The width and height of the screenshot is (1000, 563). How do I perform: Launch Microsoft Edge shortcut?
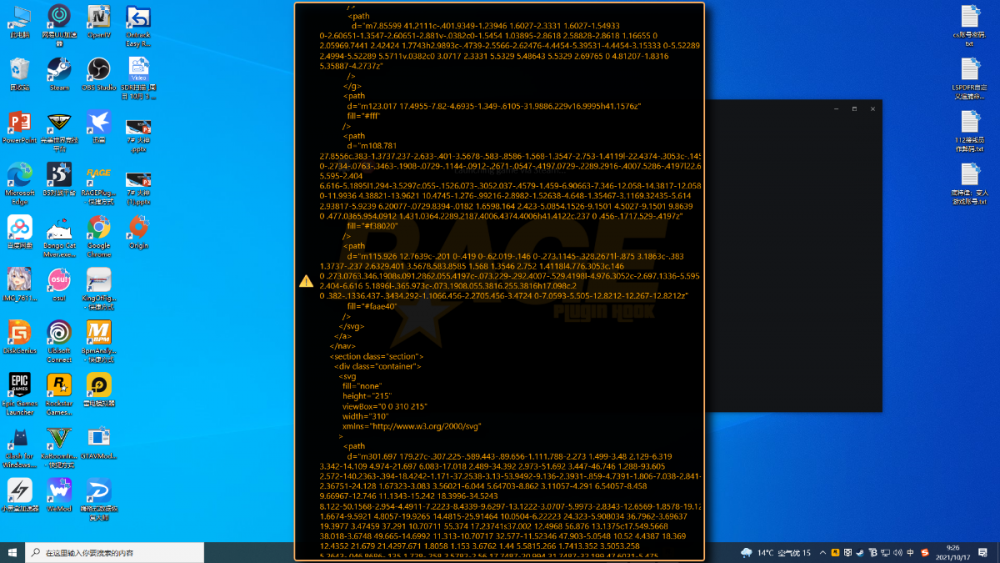pyautogui.click(x=20, y=184)
